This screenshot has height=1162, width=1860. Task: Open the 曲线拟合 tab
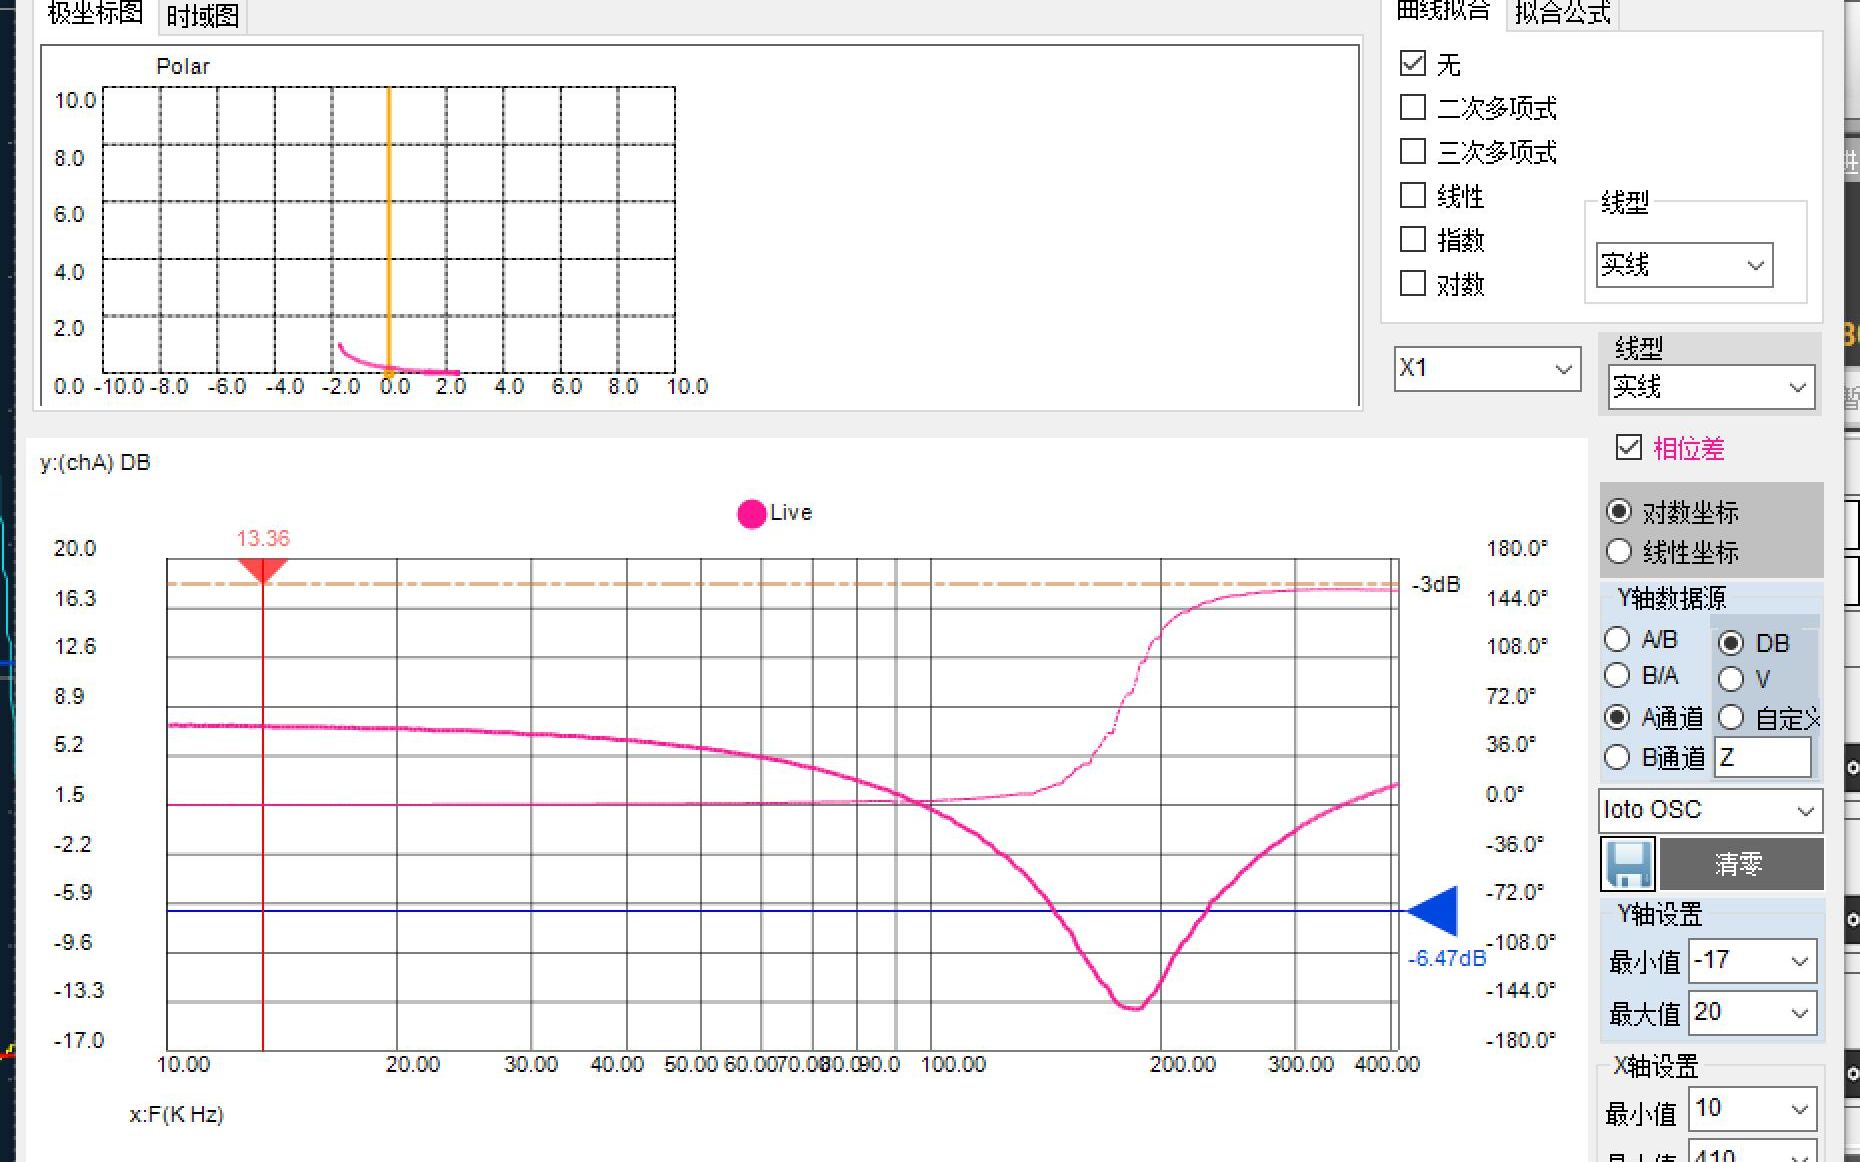click(1443, 12)
